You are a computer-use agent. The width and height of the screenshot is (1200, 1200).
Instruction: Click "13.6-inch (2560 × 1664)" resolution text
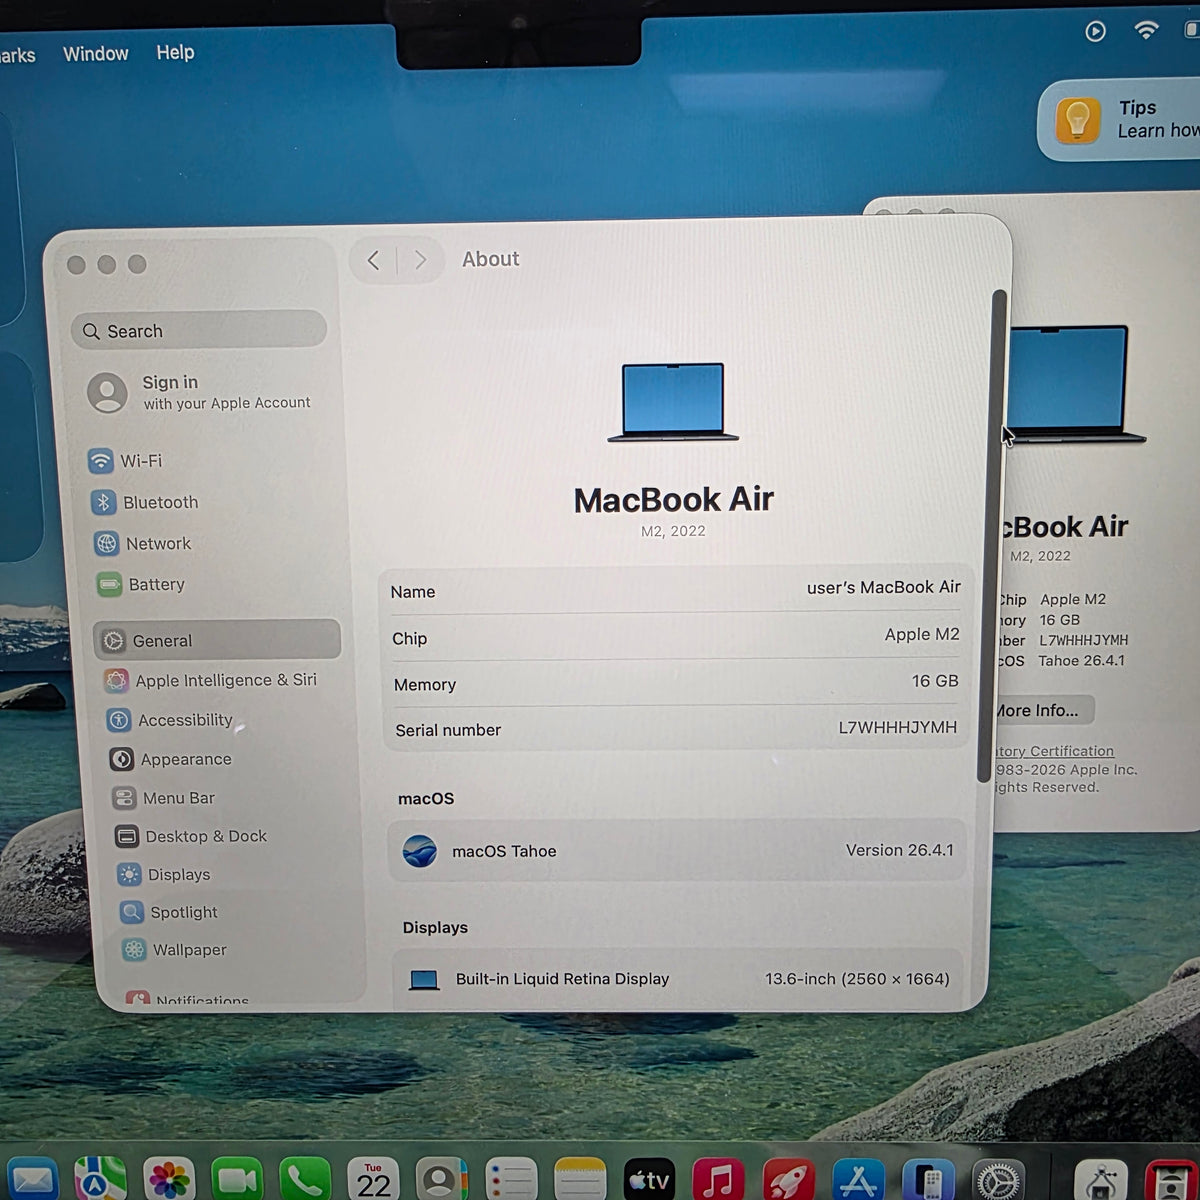(x=857, y=979)
